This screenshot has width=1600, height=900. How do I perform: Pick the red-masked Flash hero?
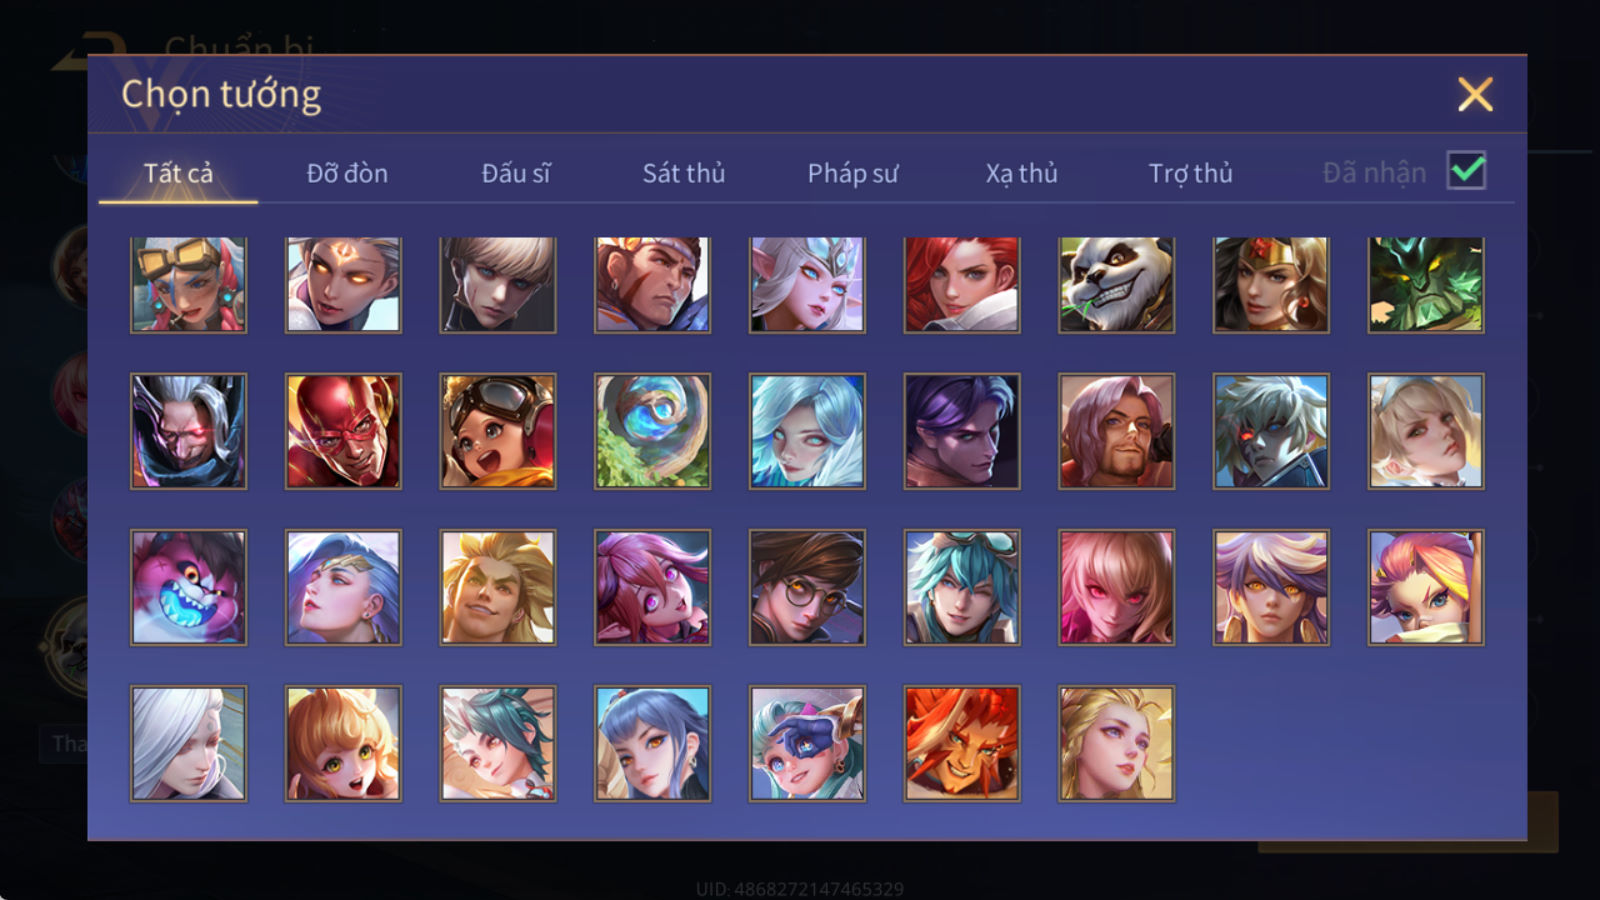click(x=343, y=431)
